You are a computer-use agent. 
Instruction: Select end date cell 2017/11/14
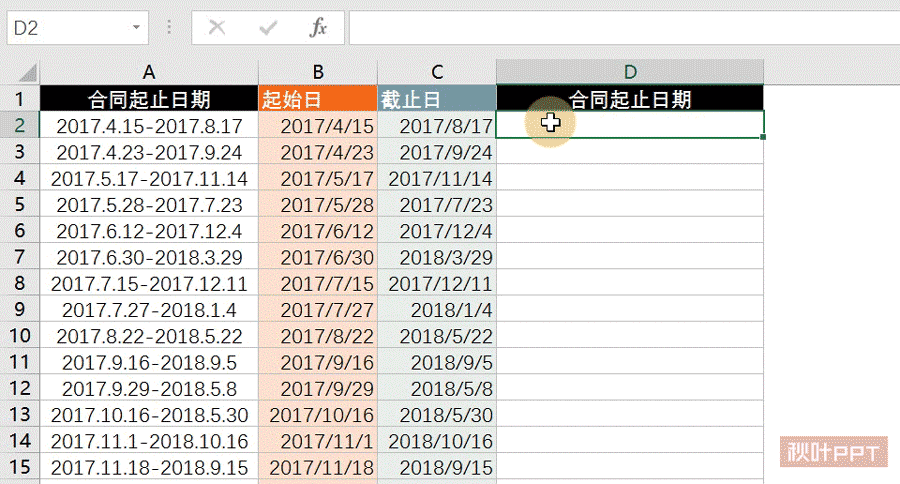coord(437,178)
